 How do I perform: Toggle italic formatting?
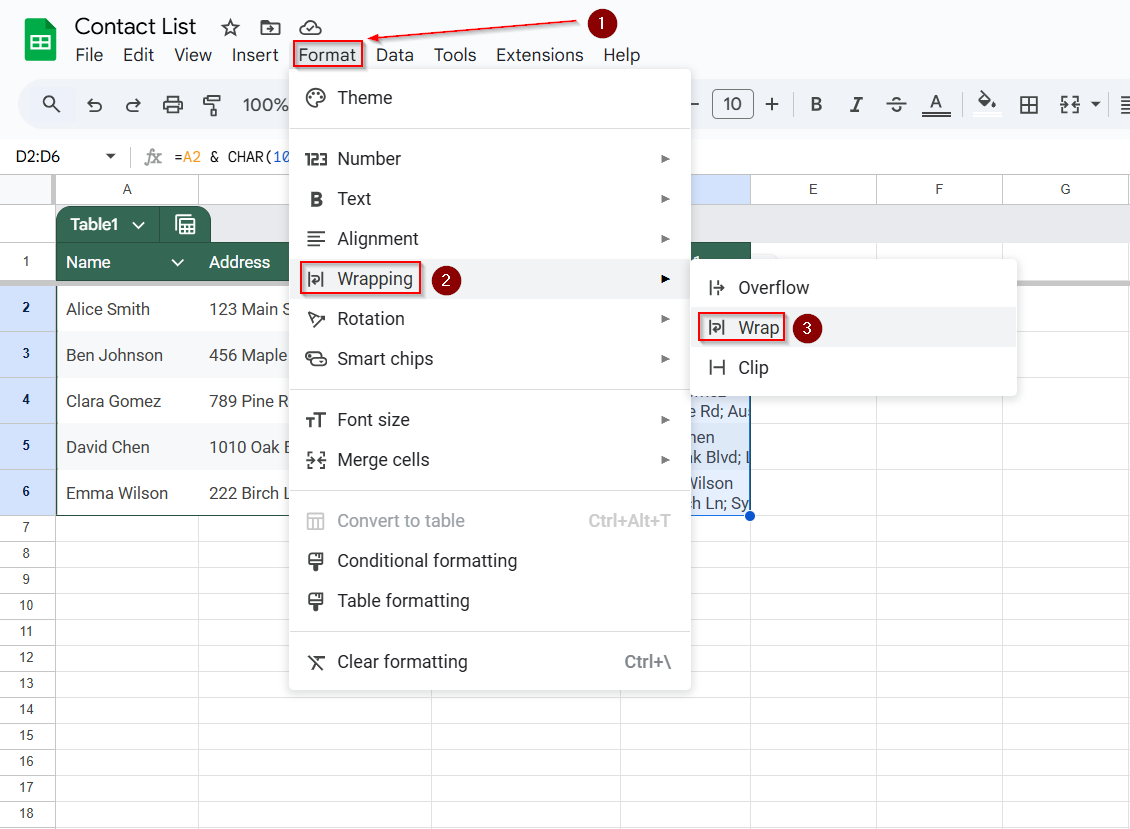coord(855,105)
